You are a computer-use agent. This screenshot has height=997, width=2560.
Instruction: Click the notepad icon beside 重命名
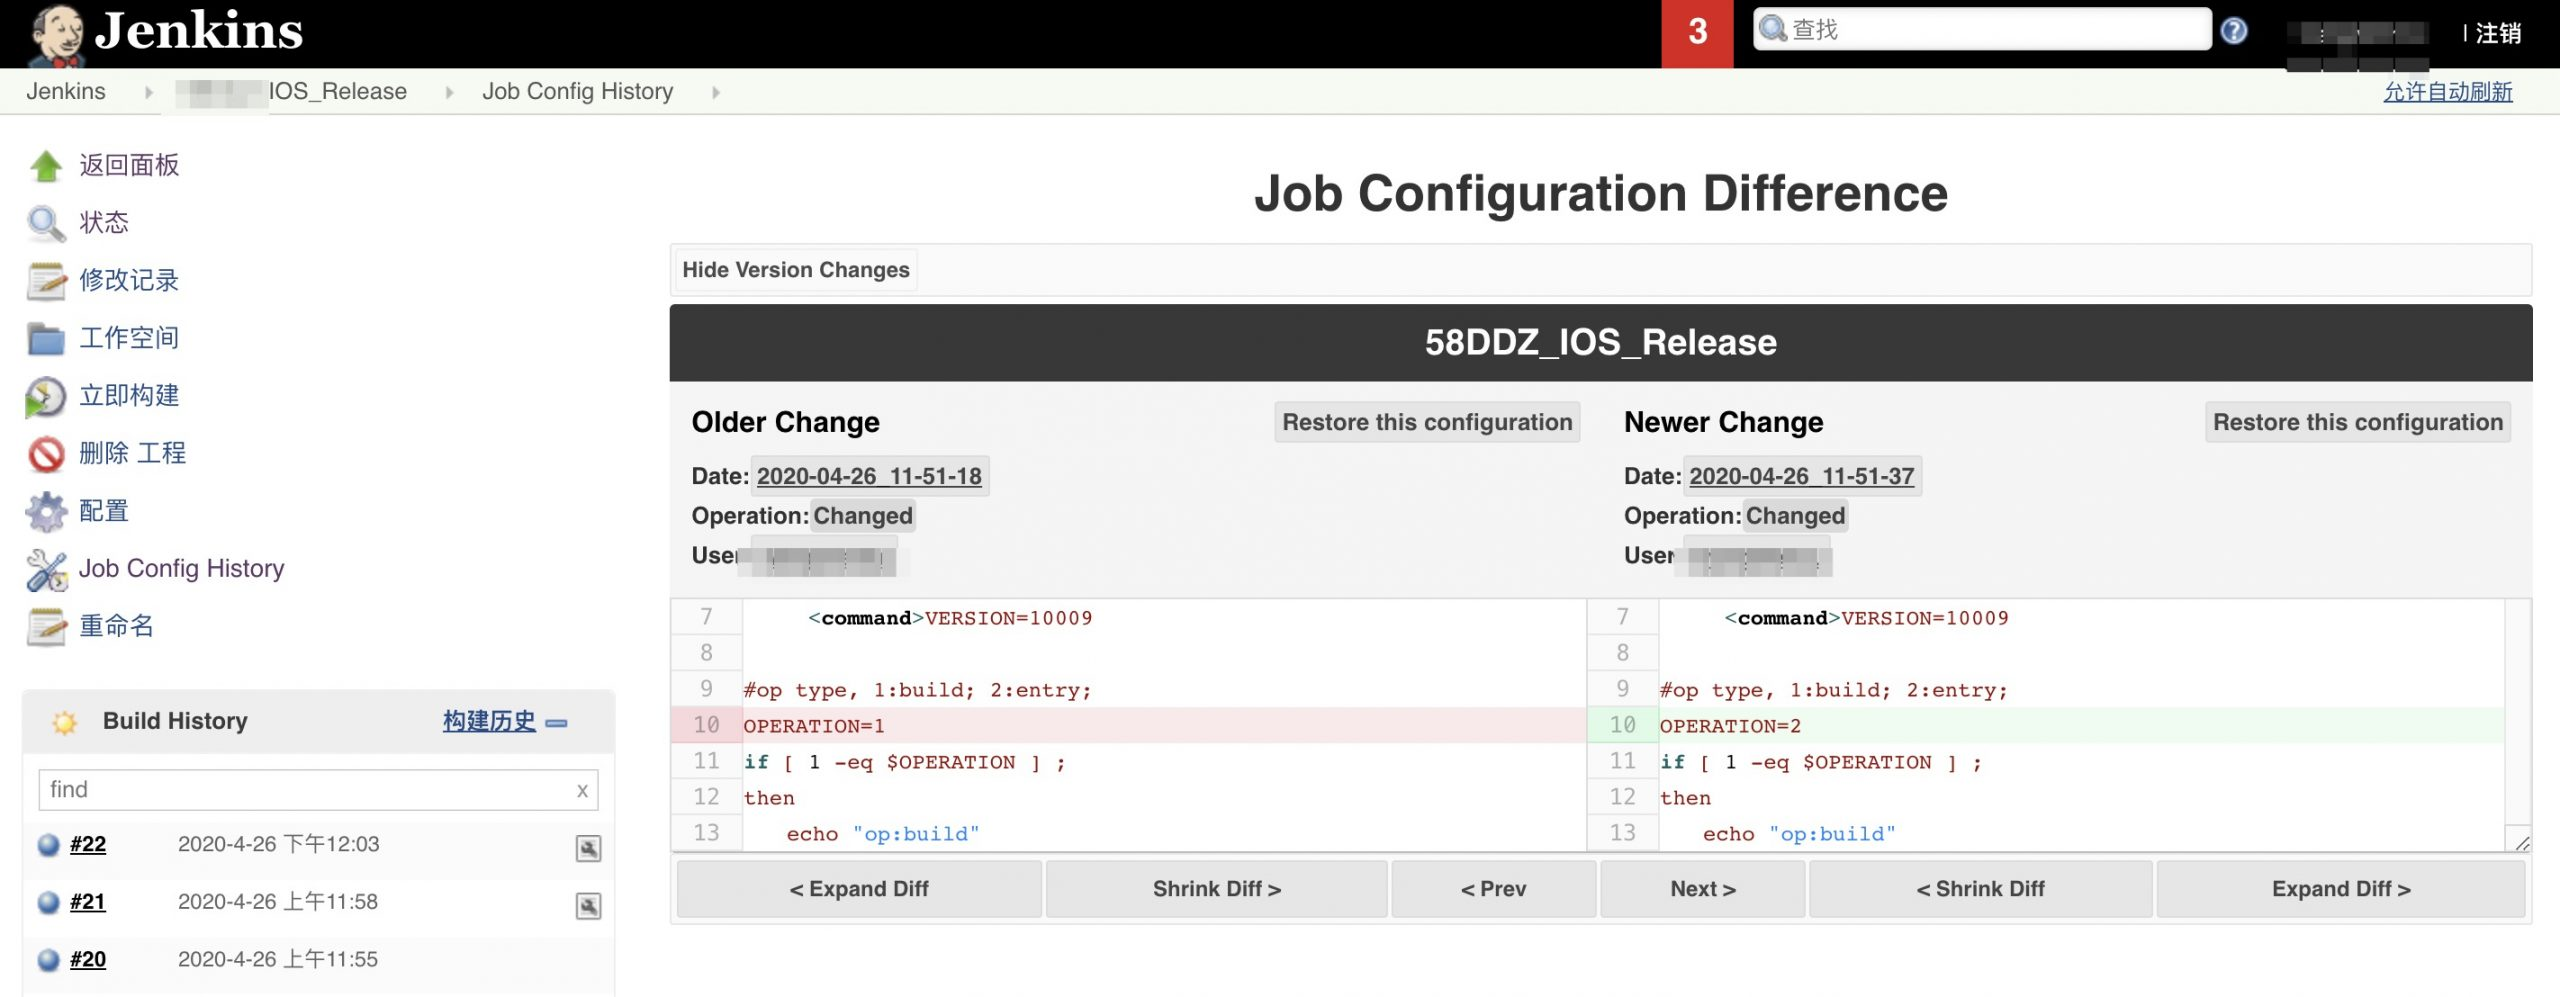coord(46,627)
